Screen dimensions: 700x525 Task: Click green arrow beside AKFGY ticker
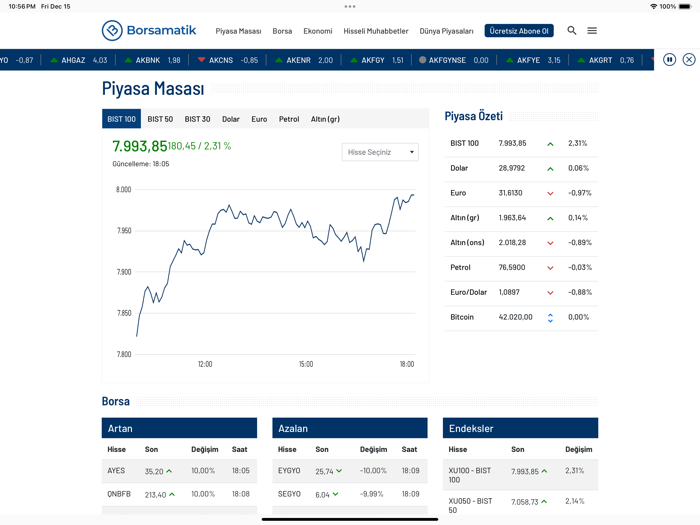tap(354, 60)
